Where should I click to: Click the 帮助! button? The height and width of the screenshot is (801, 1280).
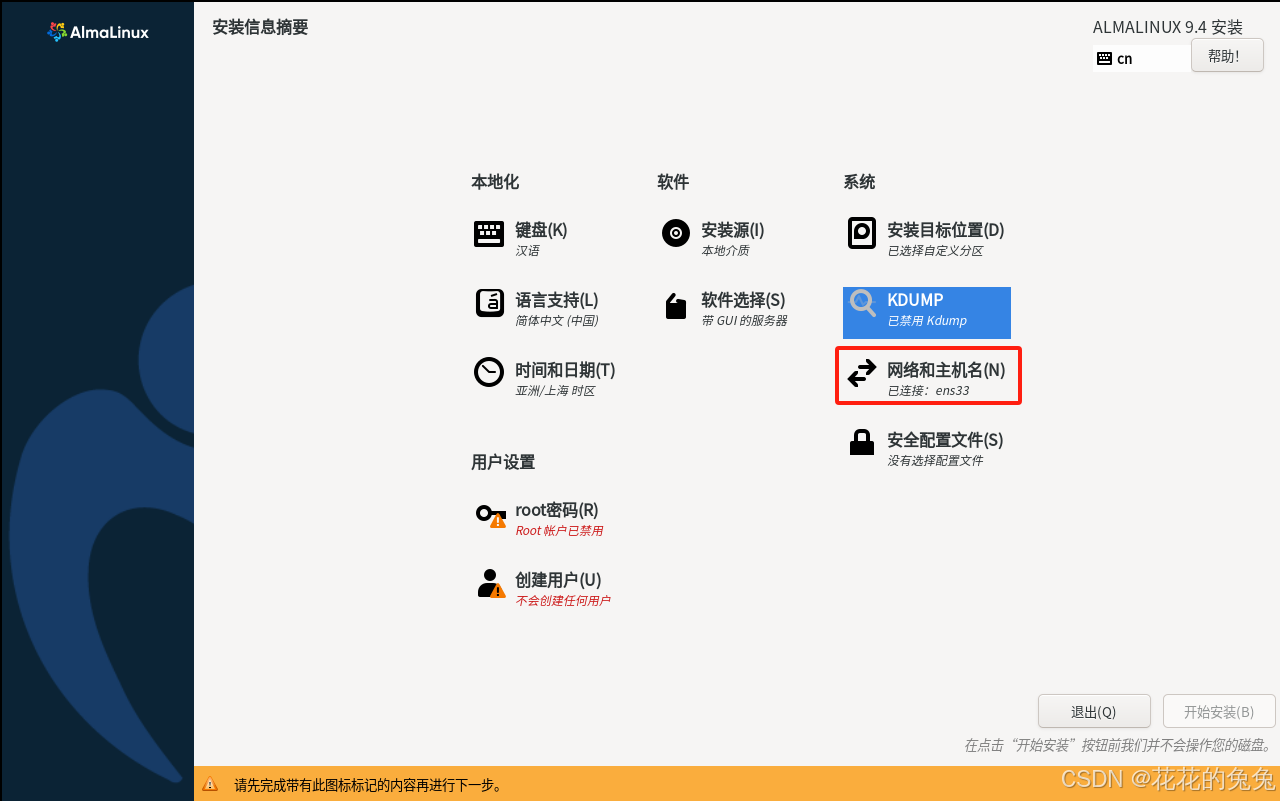tap(1227, 55)
